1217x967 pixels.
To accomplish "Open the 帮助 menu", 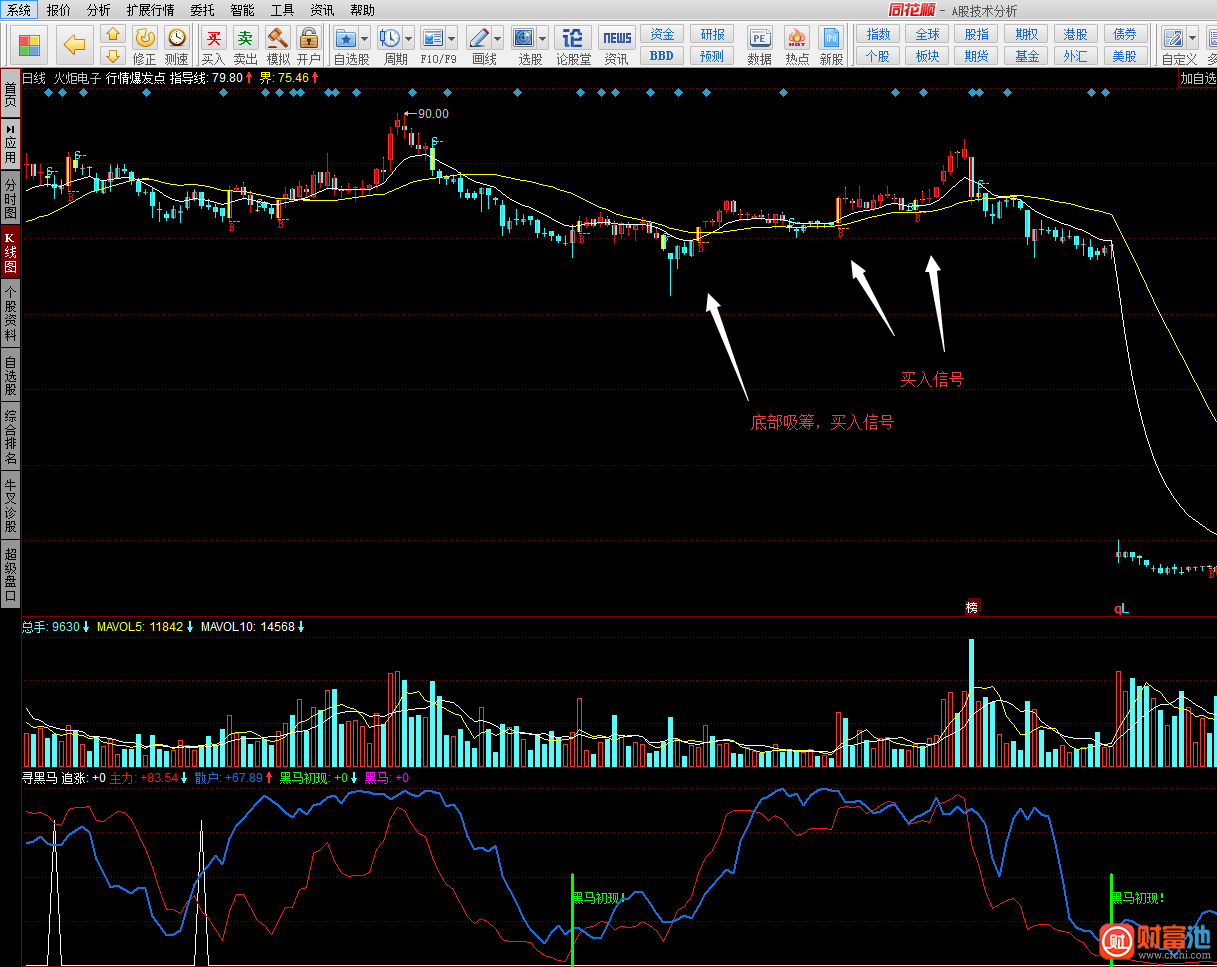I will pyautogui.click(x=362, y=10).
